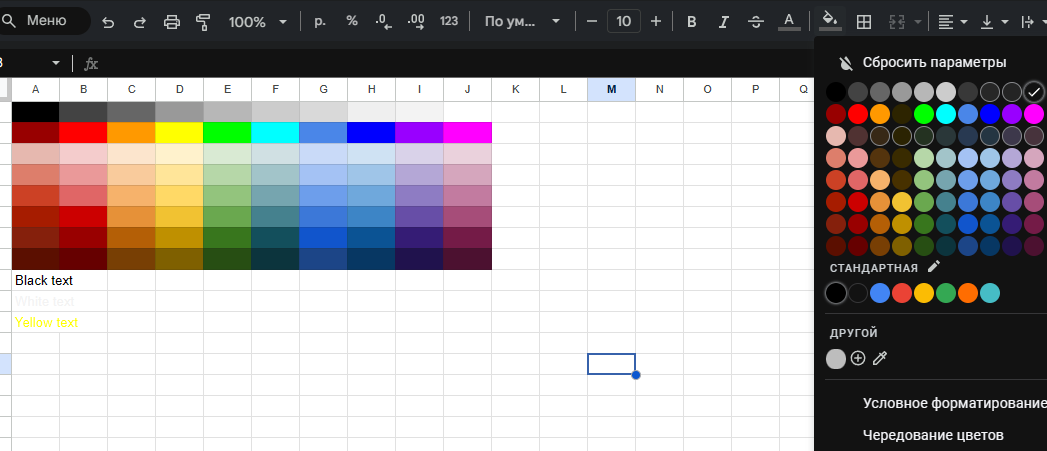This screenshot has height=451, width=1047.
Task: Select teal in the standard palette row
Action: 990,293
